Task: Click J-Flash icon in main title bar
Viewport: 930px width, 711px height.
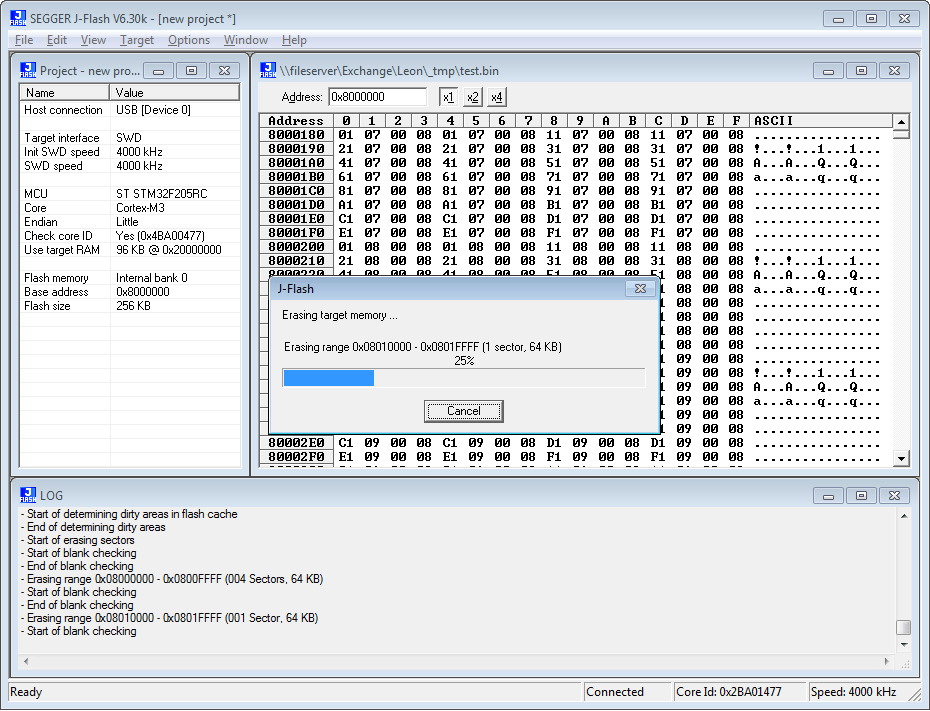Action: tap(18, 18)
